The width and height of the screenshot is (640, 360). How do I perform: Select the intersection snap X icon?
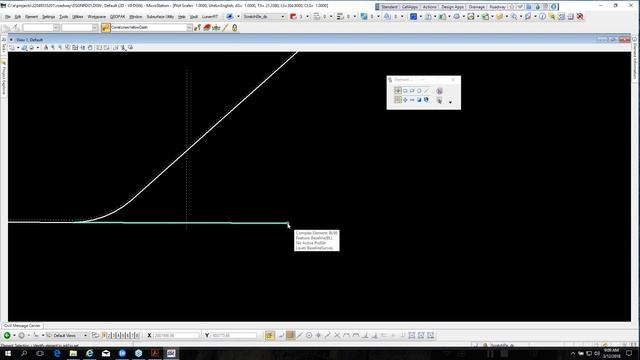(x=337, y=336)
